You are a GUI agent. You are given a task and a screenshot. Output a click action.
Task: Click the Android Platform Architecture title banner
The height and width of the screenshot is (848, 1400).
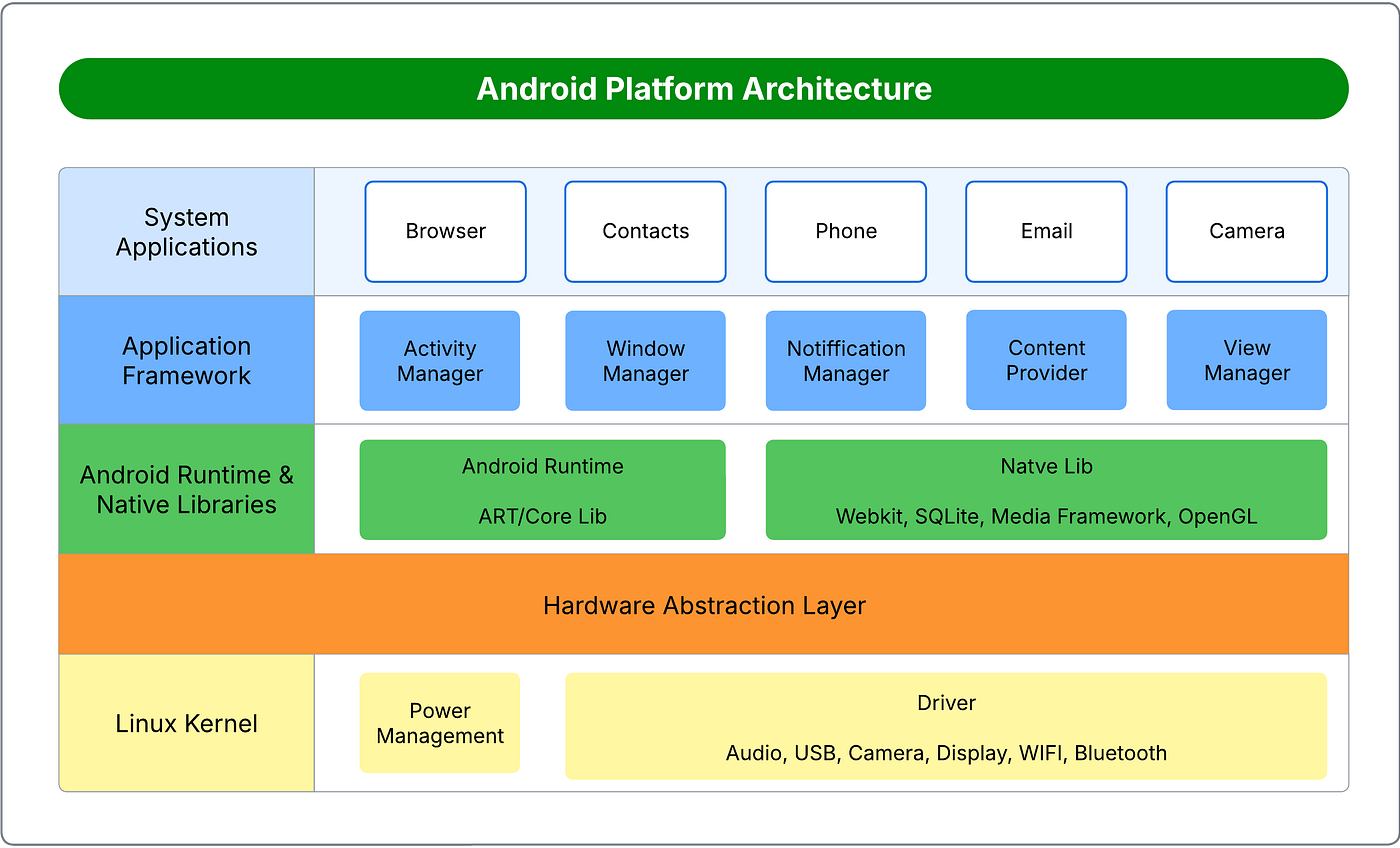pos(704,89)
